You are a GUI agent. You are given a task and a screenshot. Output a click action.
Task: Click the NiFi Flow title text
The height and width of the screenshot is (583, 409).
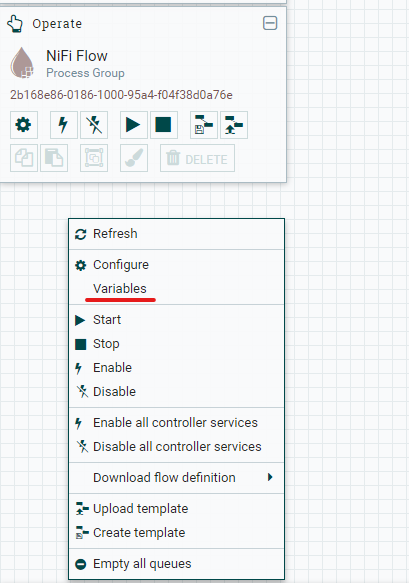coord(77,56)
